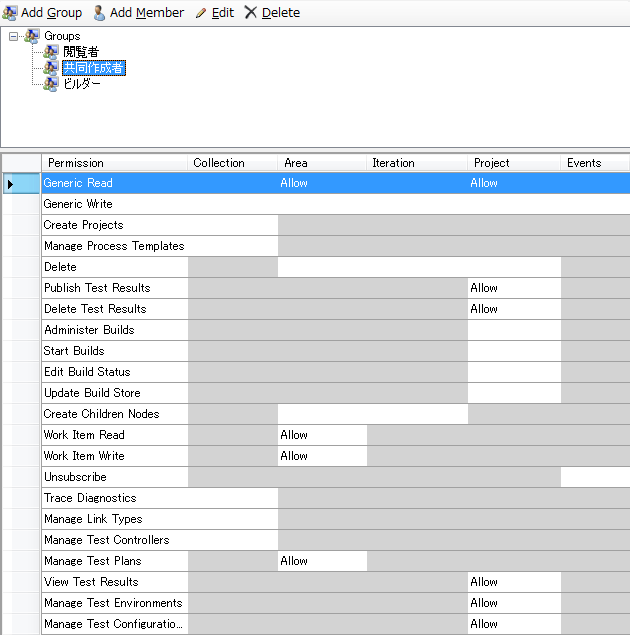Click the Edit pencil icon

tap(201, 13)
